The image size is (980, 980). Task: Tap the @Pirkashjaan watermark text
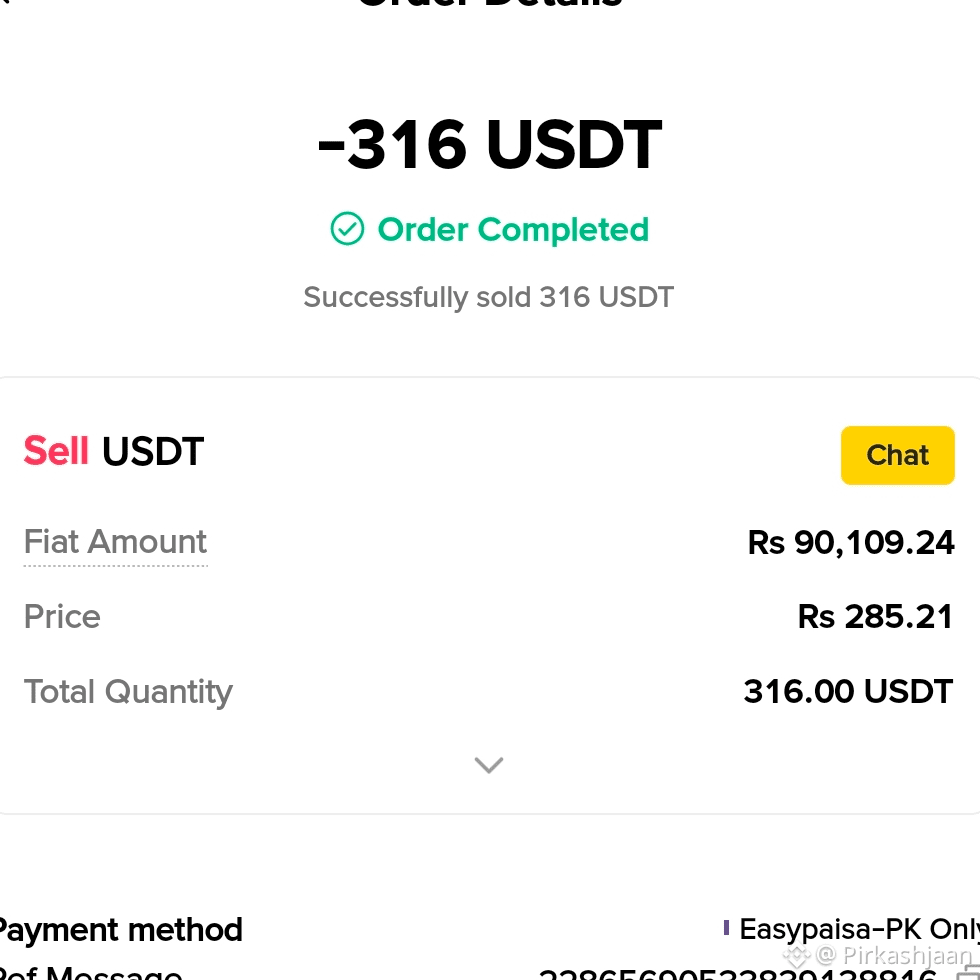pos(894,954)
